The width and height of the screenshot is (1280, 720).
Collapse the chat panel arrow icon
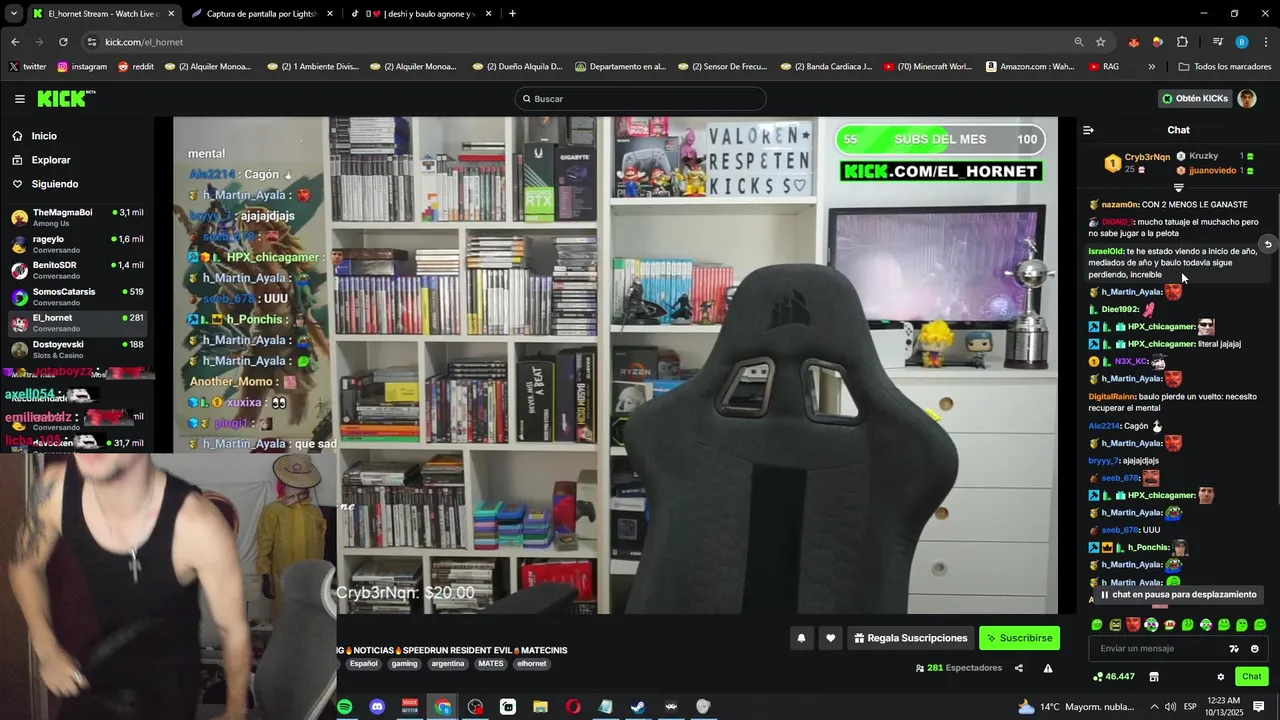point(1089,130)
